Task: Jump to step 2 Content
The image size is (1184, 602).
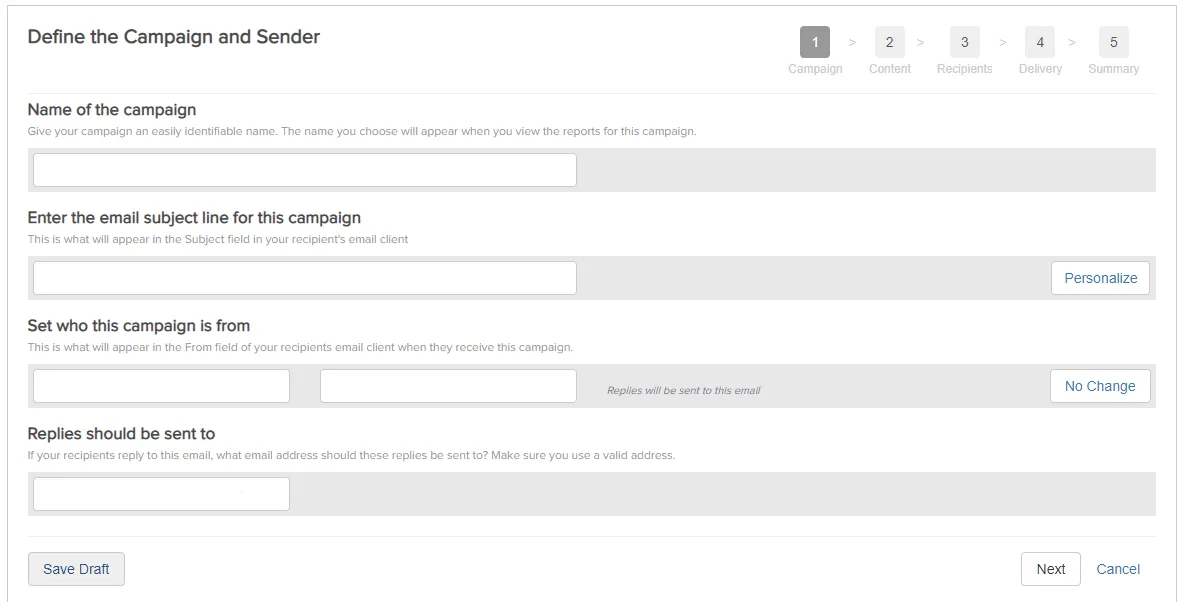Action: tap(889, 42)
